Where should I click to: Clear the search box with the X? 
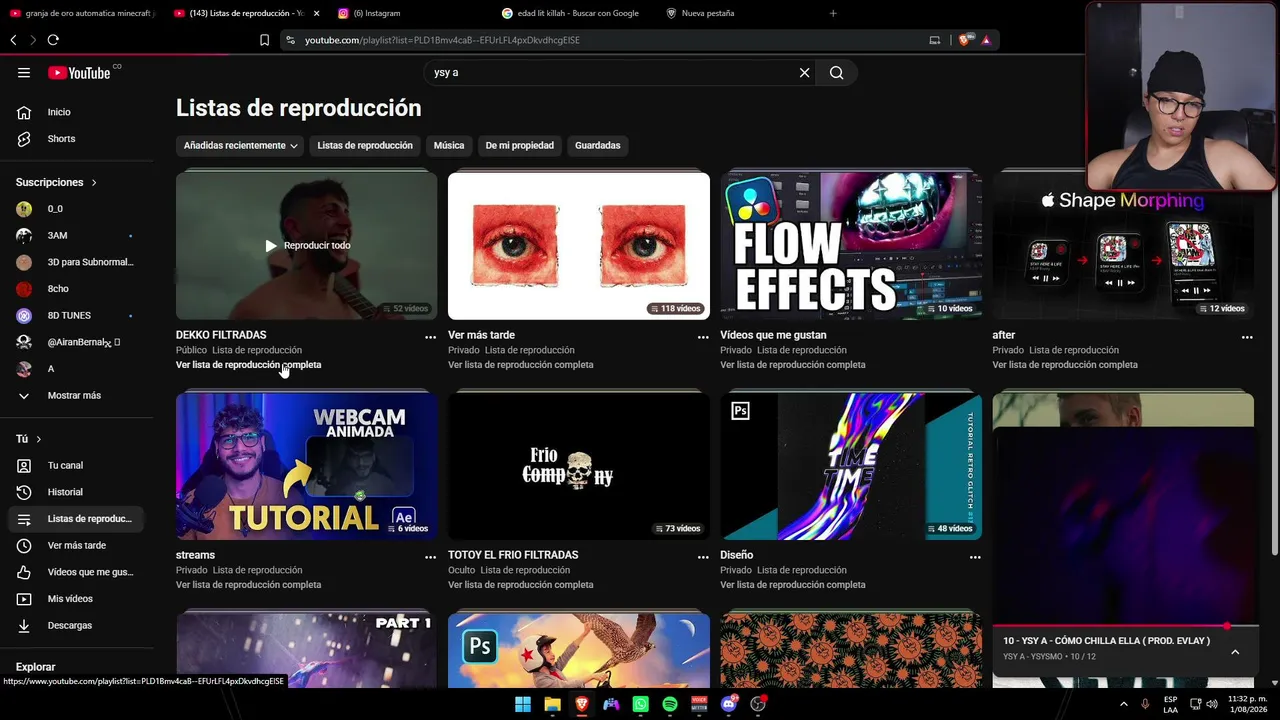pos(804,73)
